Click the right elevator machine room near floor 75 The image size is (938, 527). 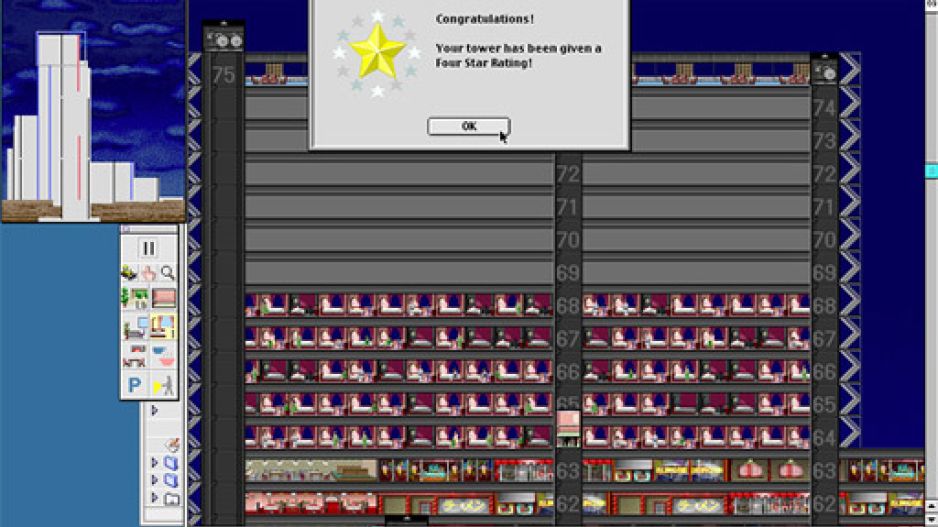(825, 71)
